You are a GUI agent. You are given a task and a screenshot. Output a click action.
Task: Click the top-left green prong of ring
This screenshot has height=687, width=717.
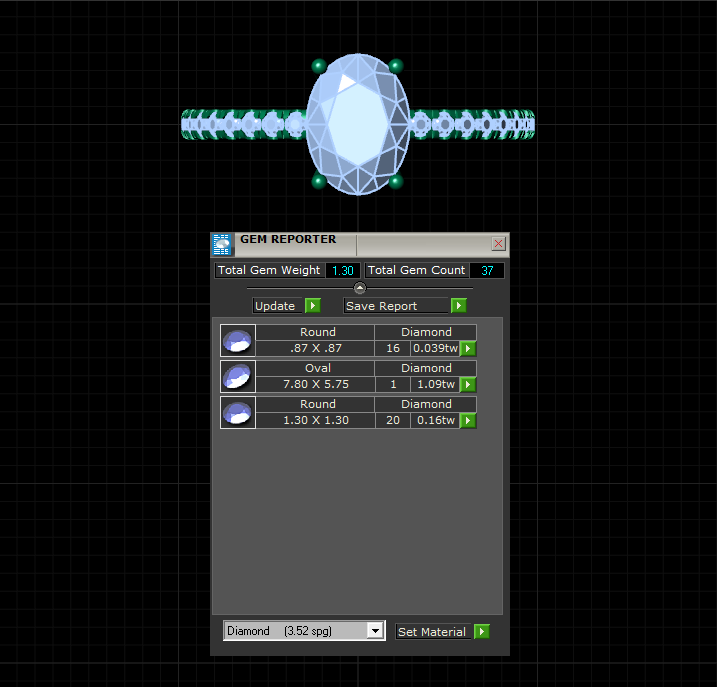(x=319, y=66)
